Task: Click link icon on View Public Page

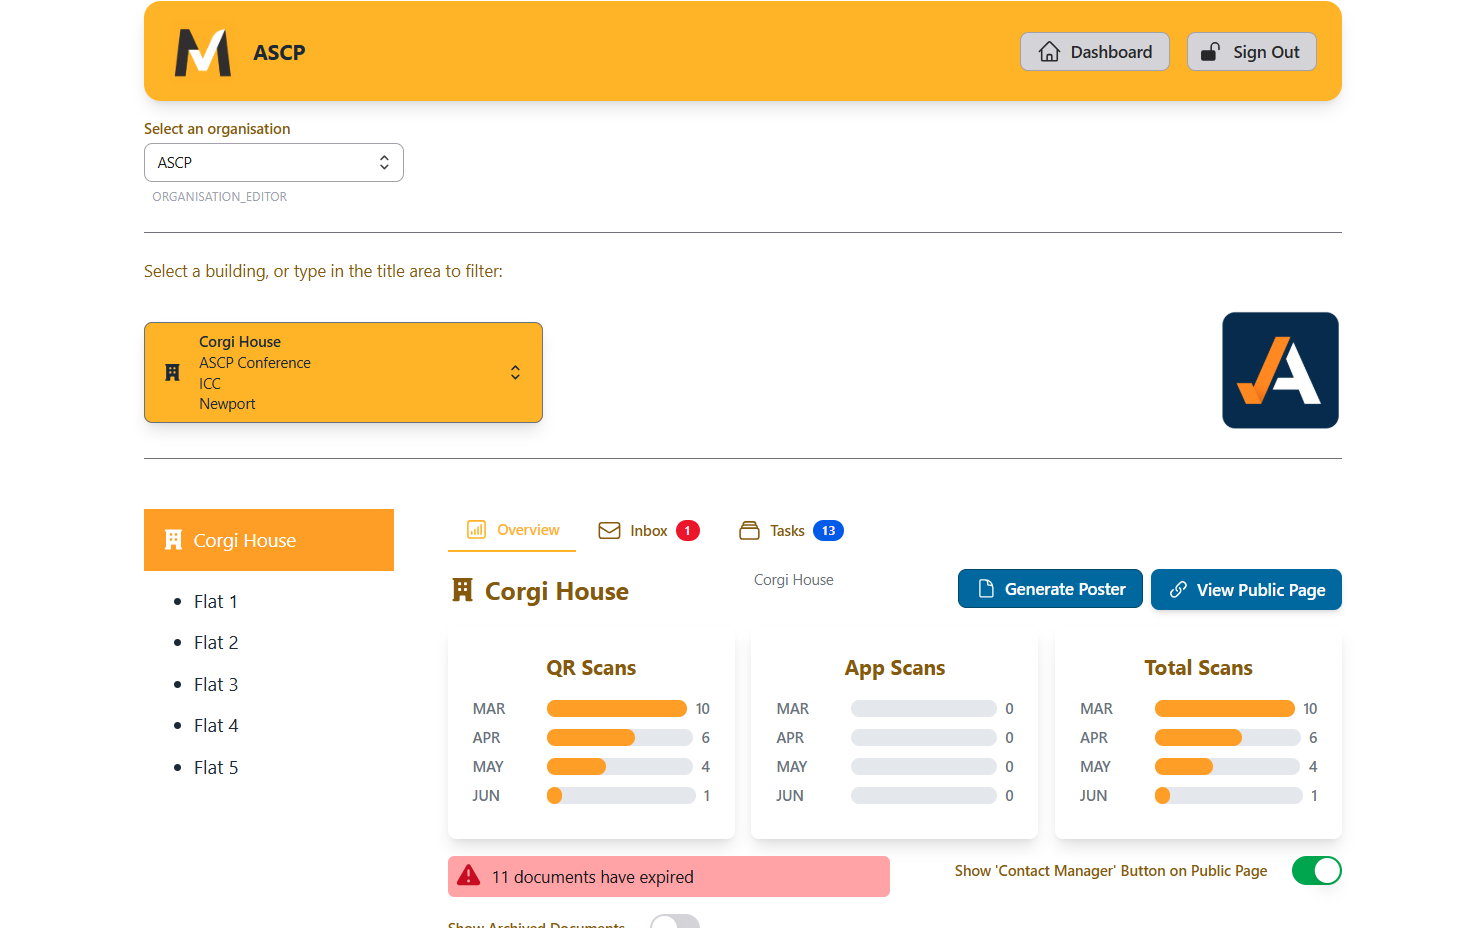Action: pyautogui.click(x=1179, y=589)
